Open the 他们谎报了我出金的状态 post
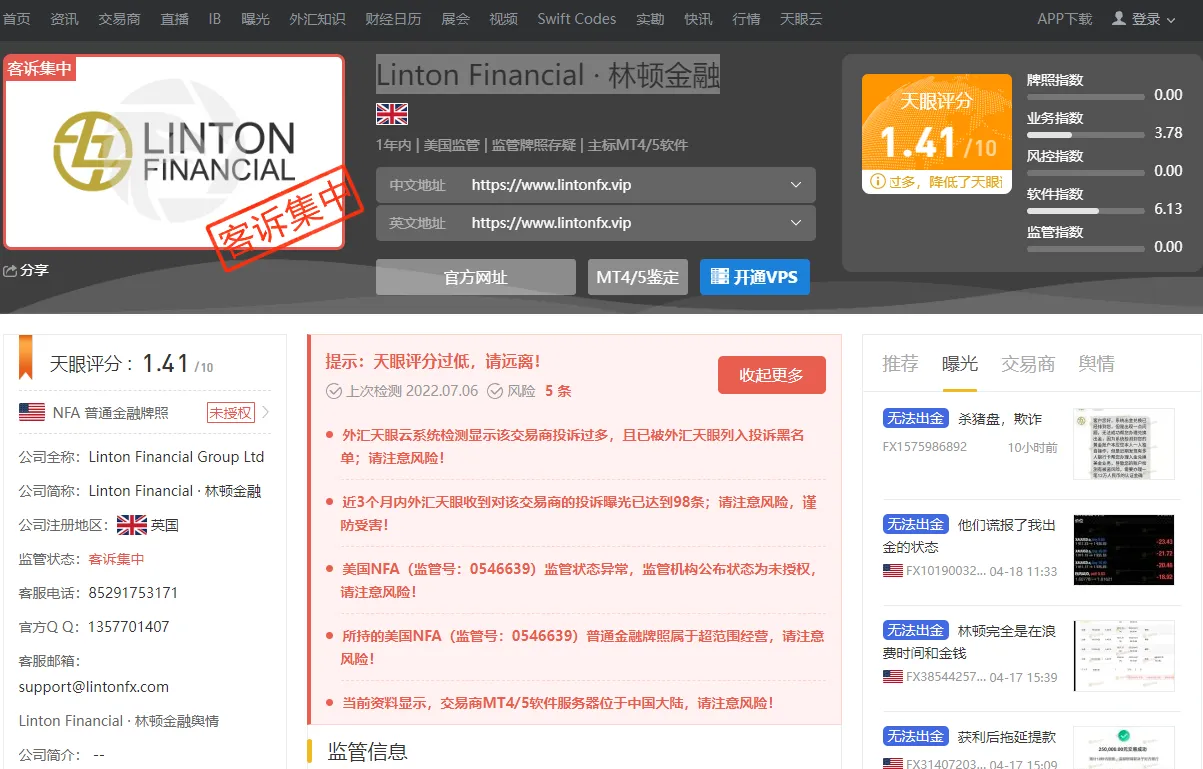The image size is (1203, 769). click(x=969, y=536)
